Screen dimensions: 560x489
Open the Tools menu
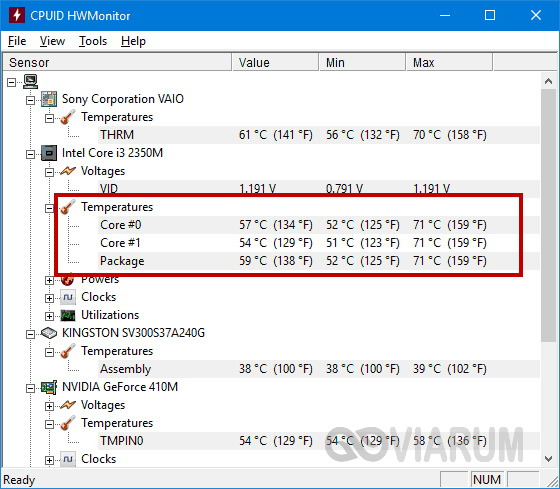pos(93,41)
